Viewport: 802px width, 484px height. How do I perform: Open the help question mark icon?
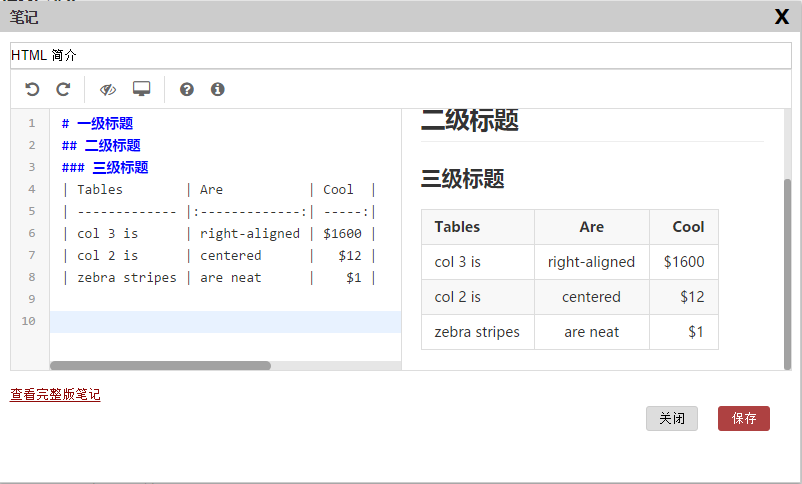(x=186, y=90)
